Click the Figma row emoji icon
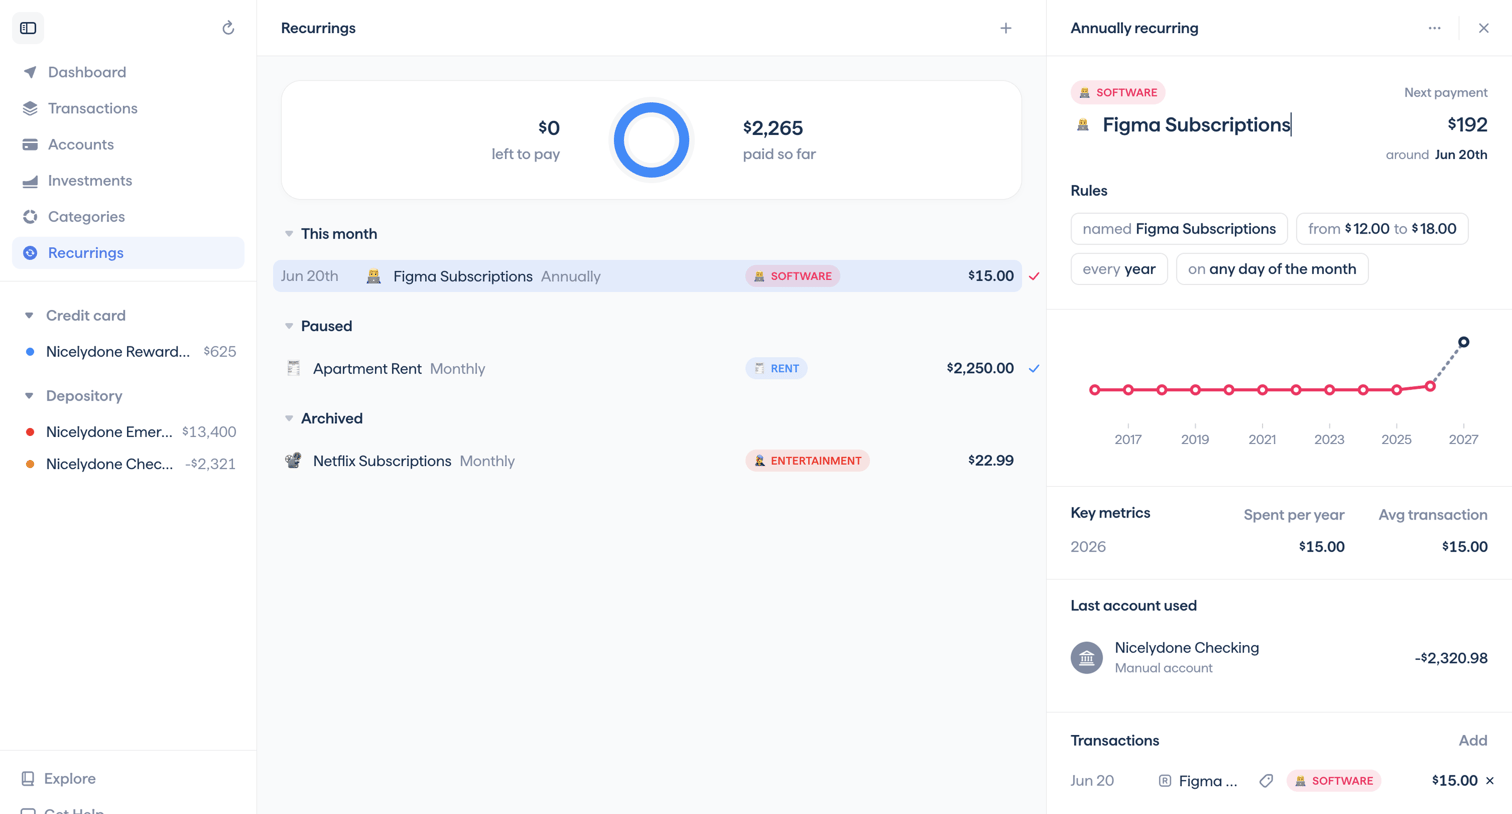The width and height of the screenshot is (1512, 814). coord(373,276)
